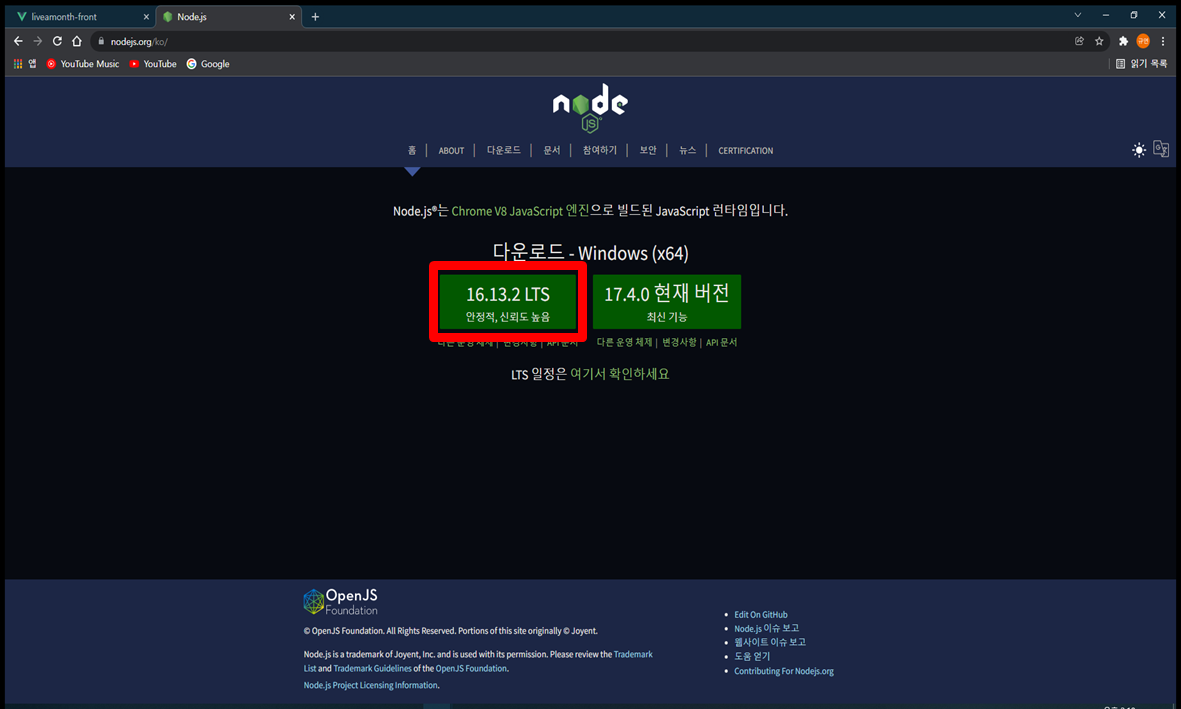
Task: Open 변경사항 link under 17.4.0
Action: point(679,342)
